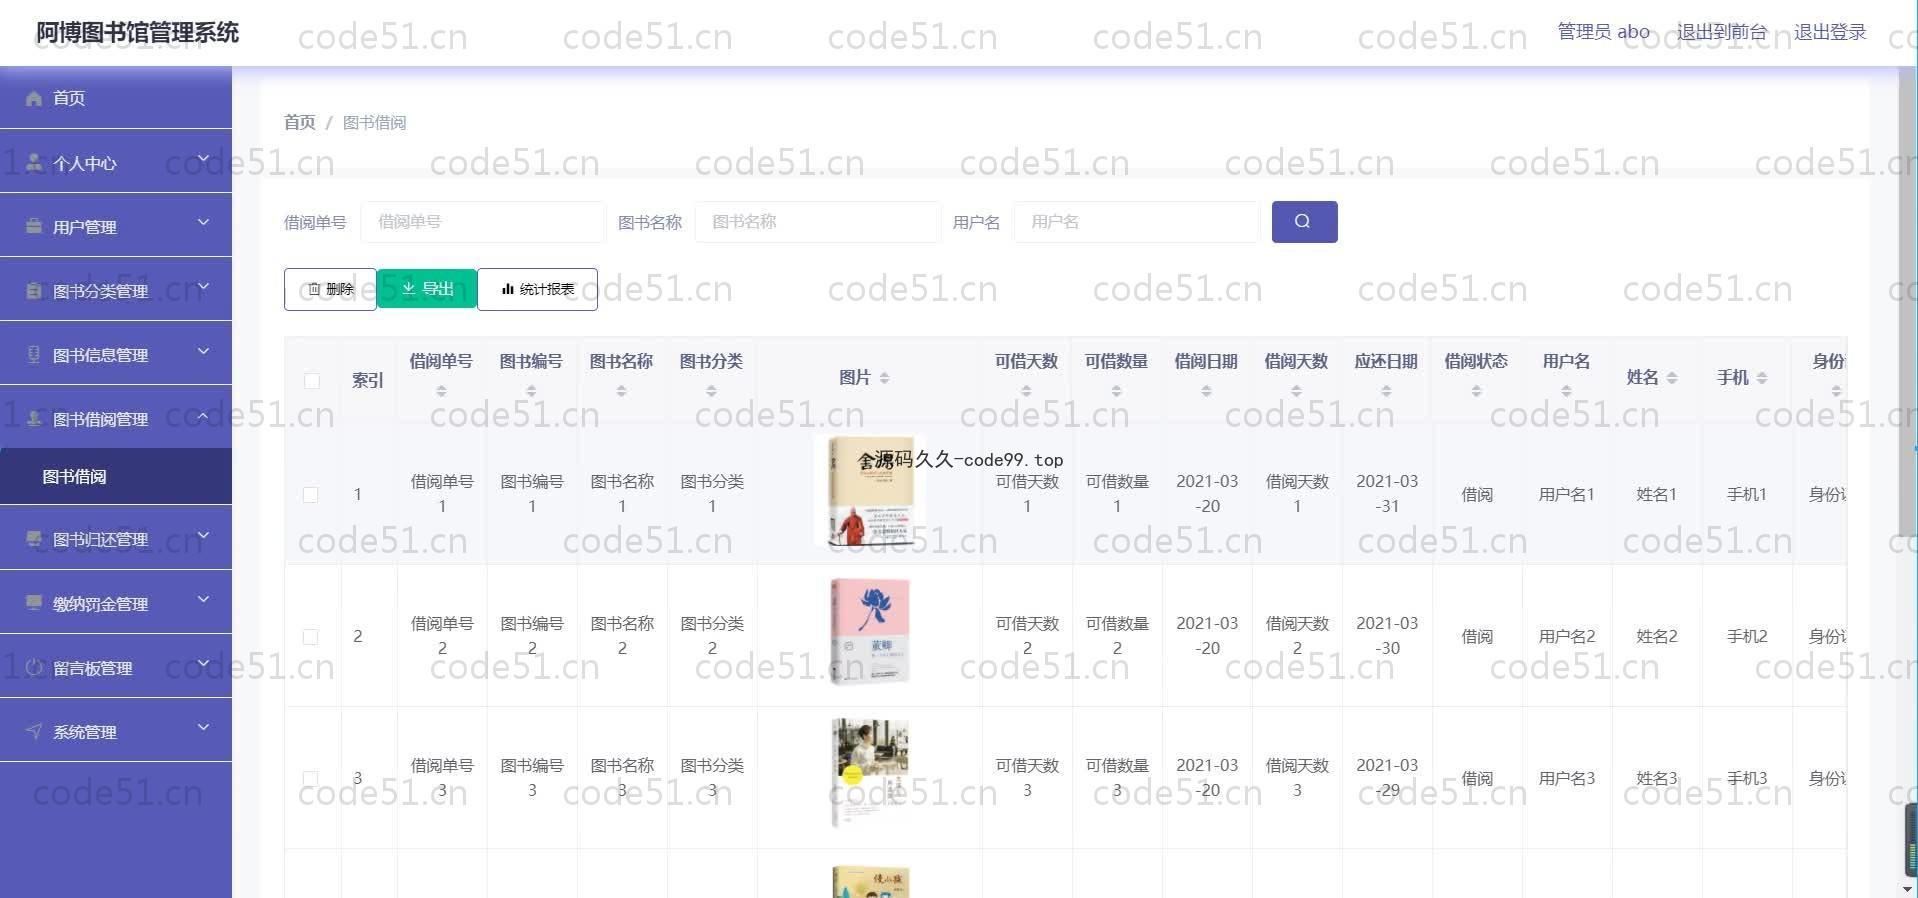
Task: Click the 用户名1 cell
Action: pyautogui.click(x=1566, y=494)
